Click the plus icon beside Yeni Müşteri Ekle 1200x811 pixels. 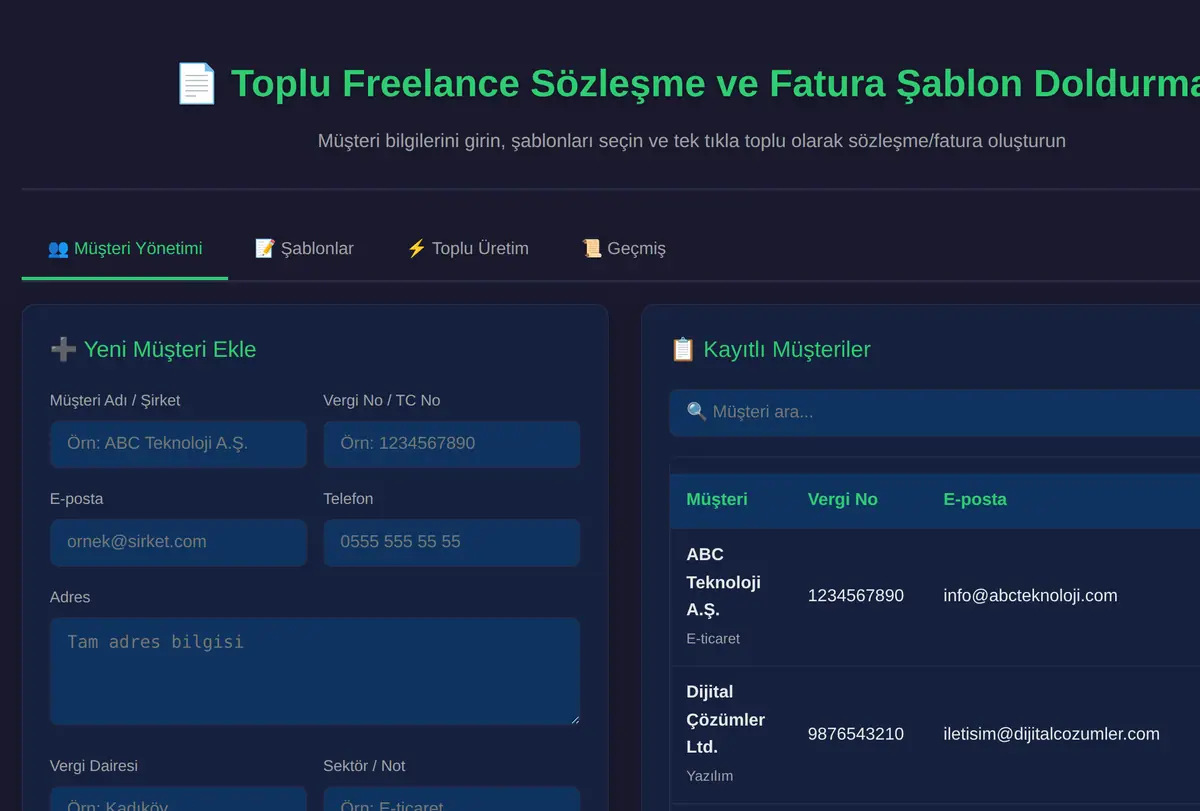click(63, 349)
